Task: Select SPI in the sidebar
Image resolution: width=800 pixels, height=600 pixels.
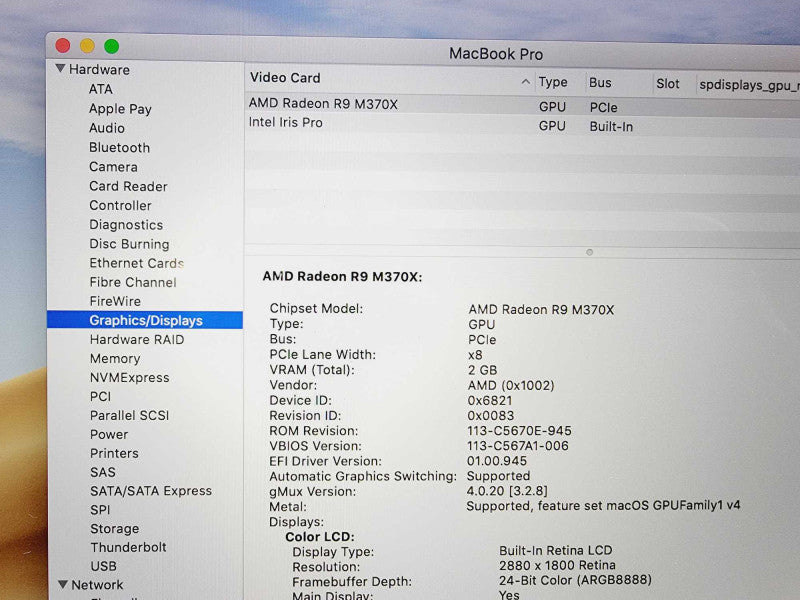Action: pyautogui.click(x=100, y=510)
